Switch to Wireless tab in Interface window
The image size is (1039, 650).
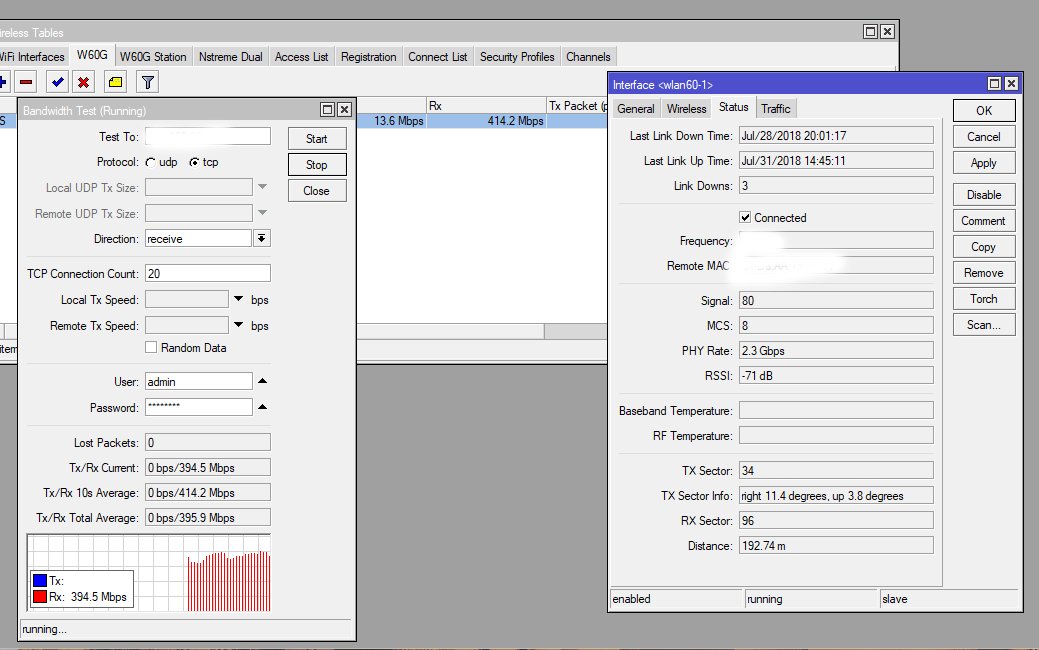tap(686, 109)
